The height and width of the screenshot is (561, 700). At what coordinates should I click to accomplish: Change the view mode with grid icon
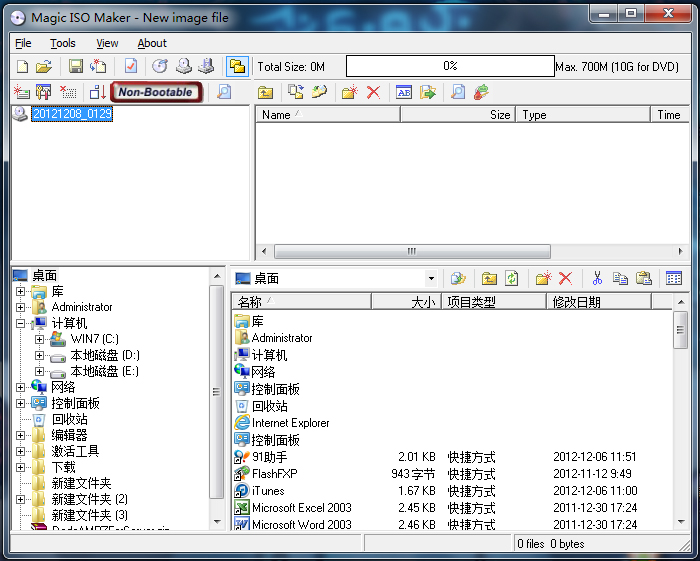[x=674, y=278]
